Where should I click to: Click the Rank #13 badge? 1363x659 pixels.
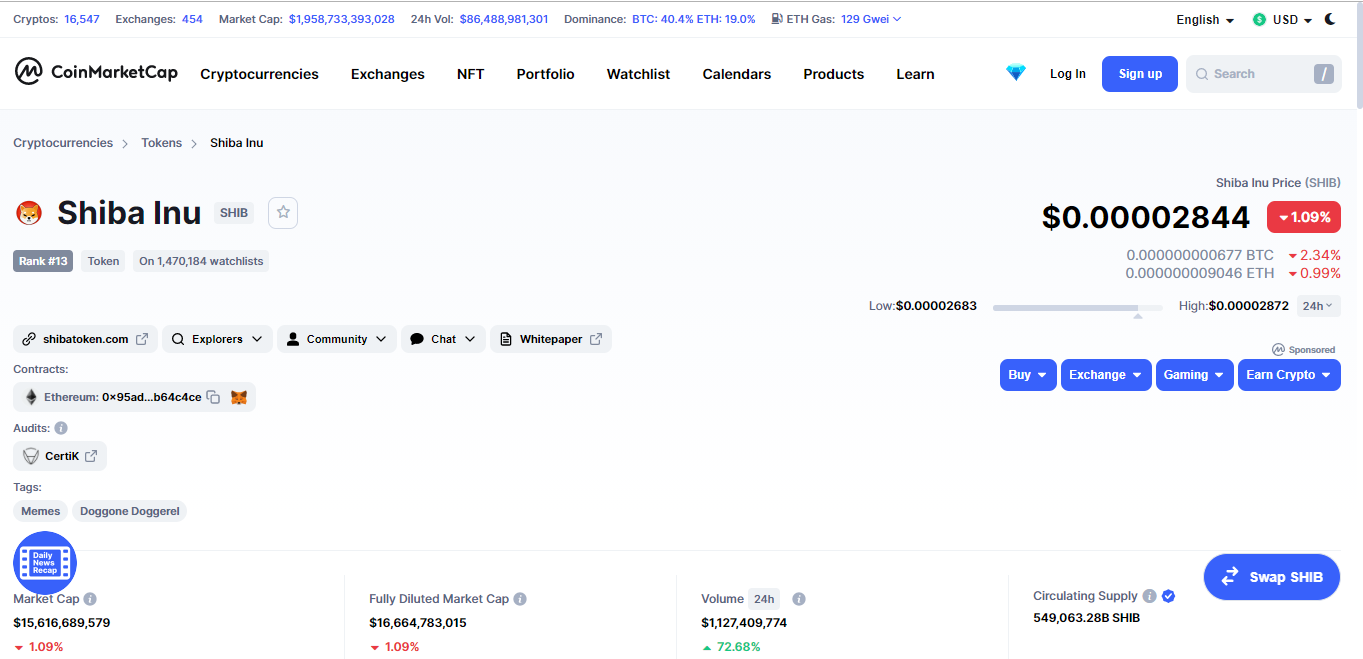click(43, 261)
